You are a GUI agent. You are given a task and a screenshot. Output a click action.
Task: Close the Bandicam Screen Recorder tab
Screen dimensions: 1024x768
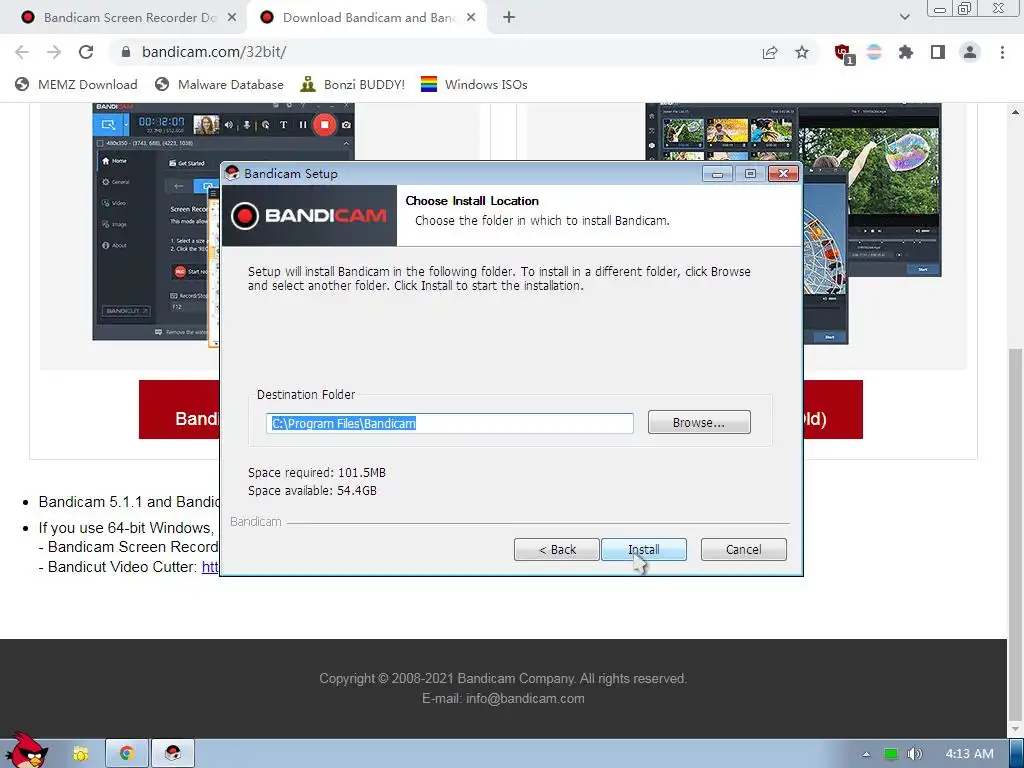coord(232,18)
